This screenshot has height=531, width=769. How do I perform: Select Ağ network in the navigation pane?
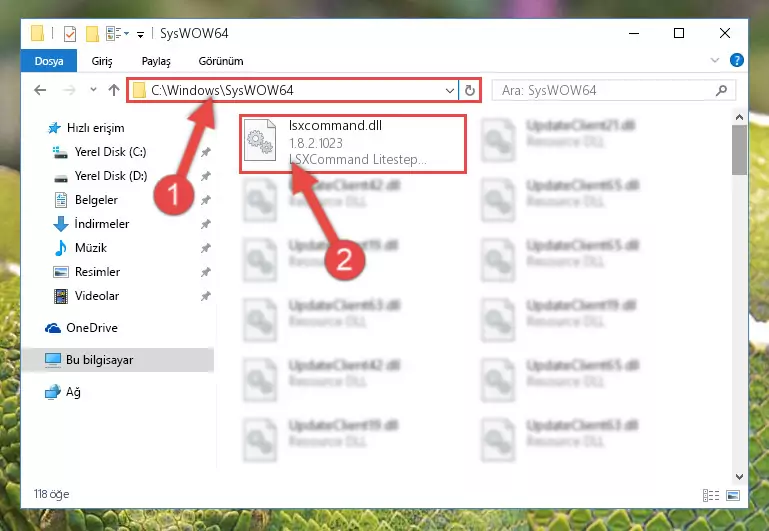click(73, 392)
